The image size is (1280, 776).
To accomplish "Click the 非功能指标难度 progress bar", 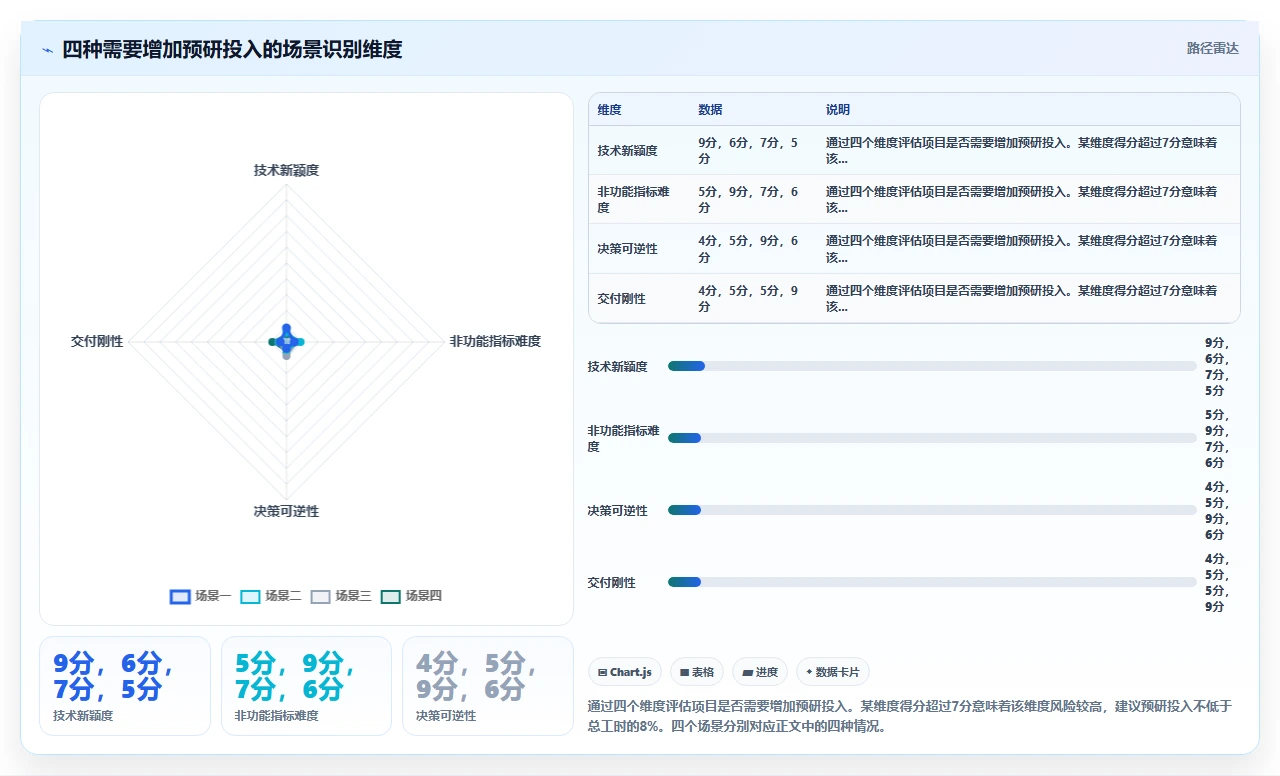I will [932, 438].
